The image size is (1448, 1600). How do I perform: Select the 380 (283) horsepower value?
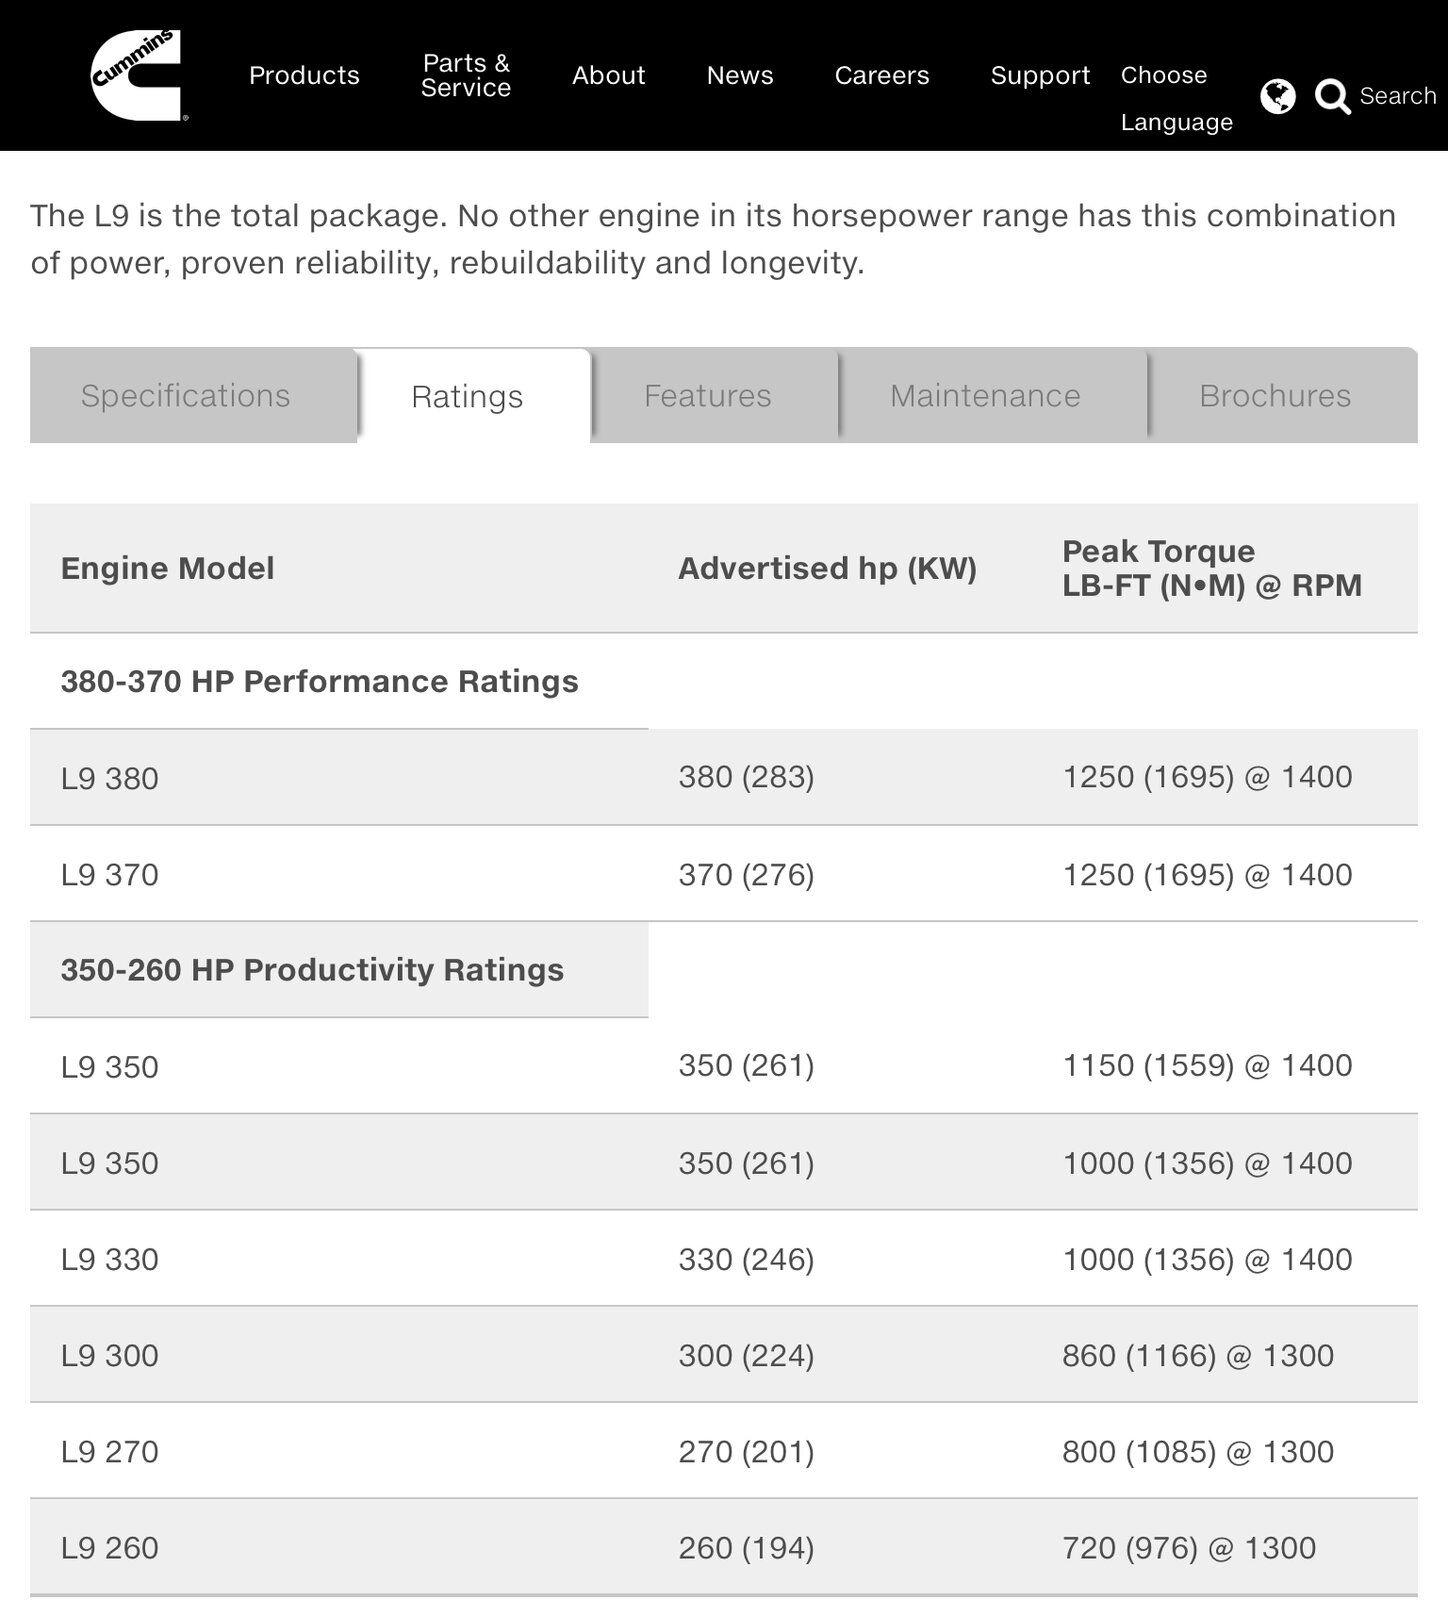tap(746, 777)
